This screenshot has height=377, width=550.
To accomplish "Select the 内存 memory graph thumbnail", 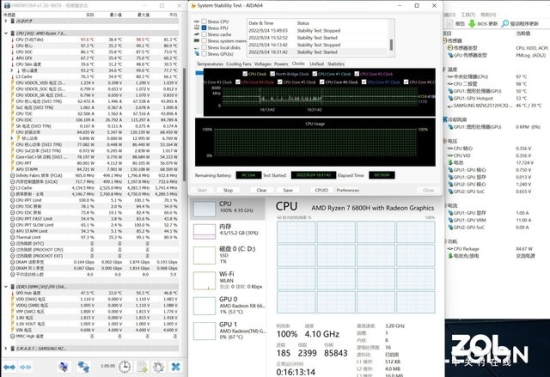I will [x=204, y=231].
